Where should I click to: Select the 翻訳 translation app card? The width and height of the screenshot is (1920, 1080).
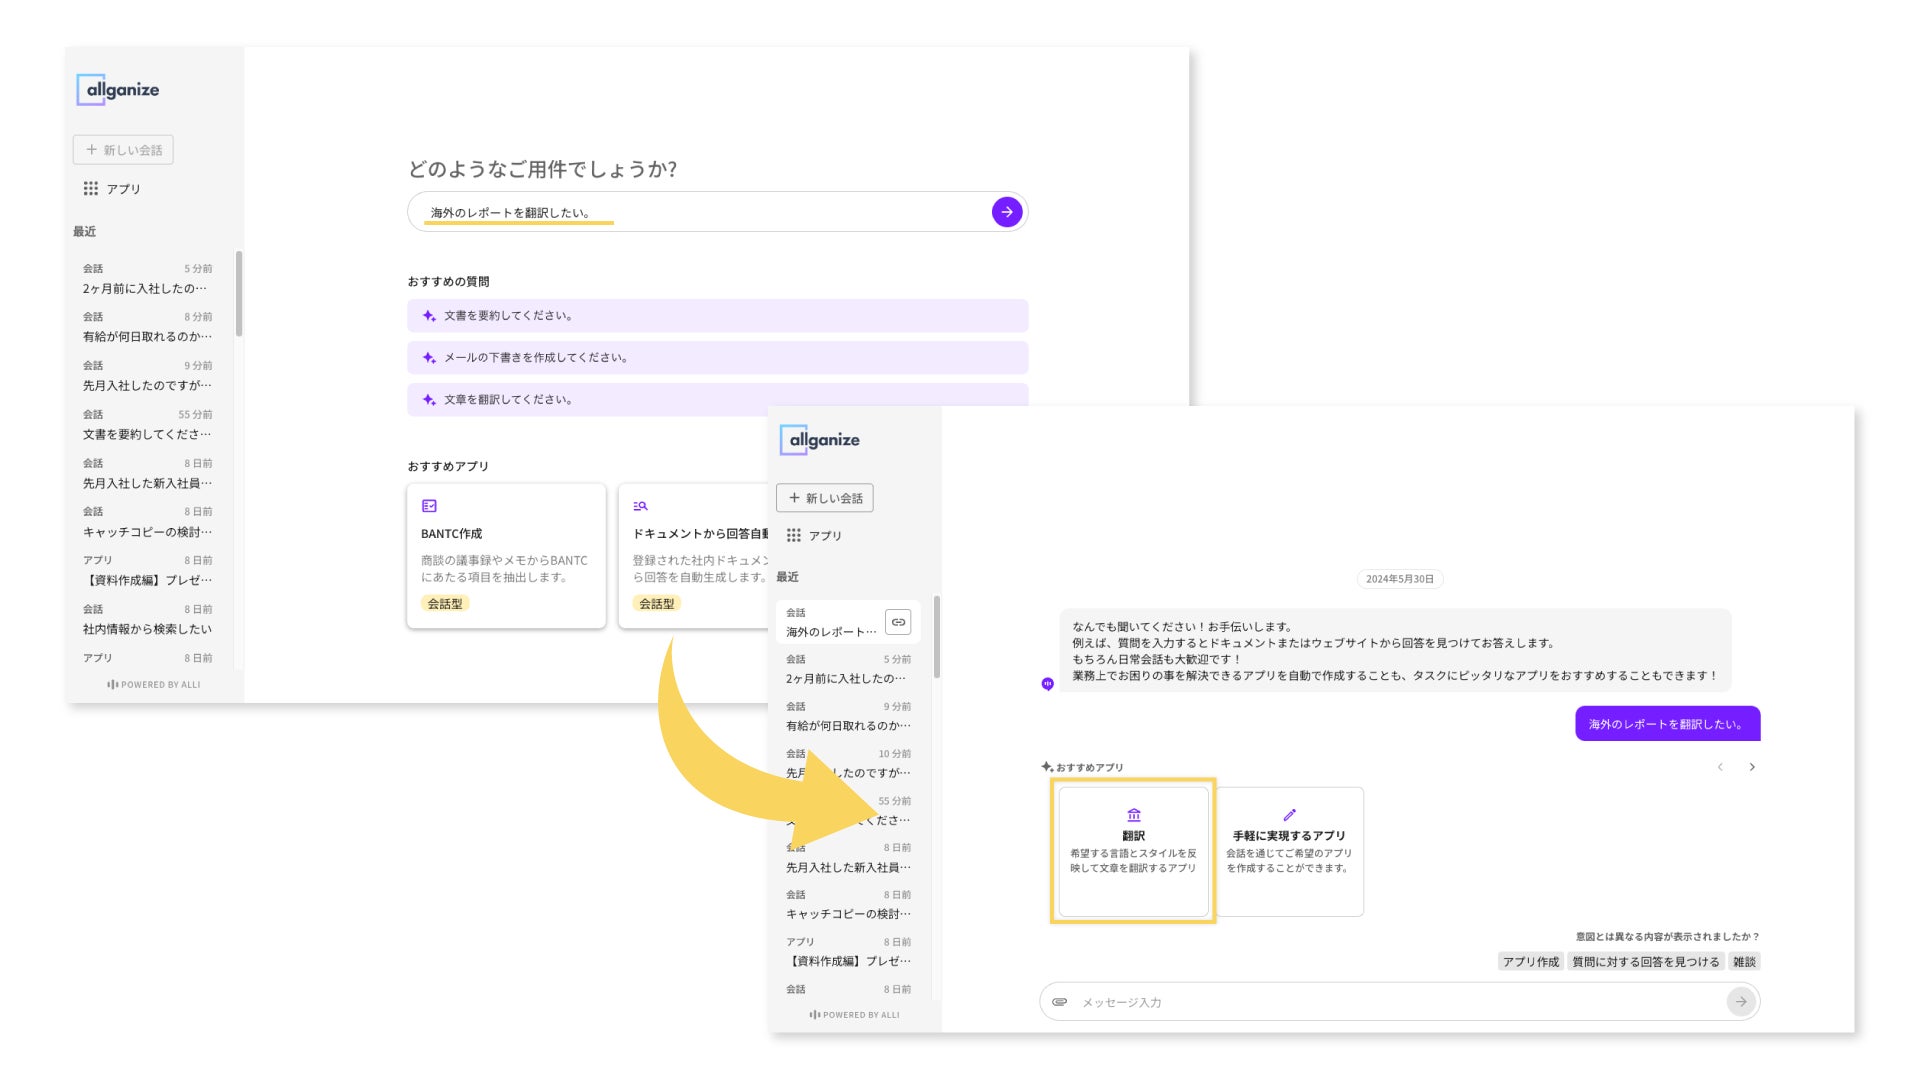[1133, 850]
